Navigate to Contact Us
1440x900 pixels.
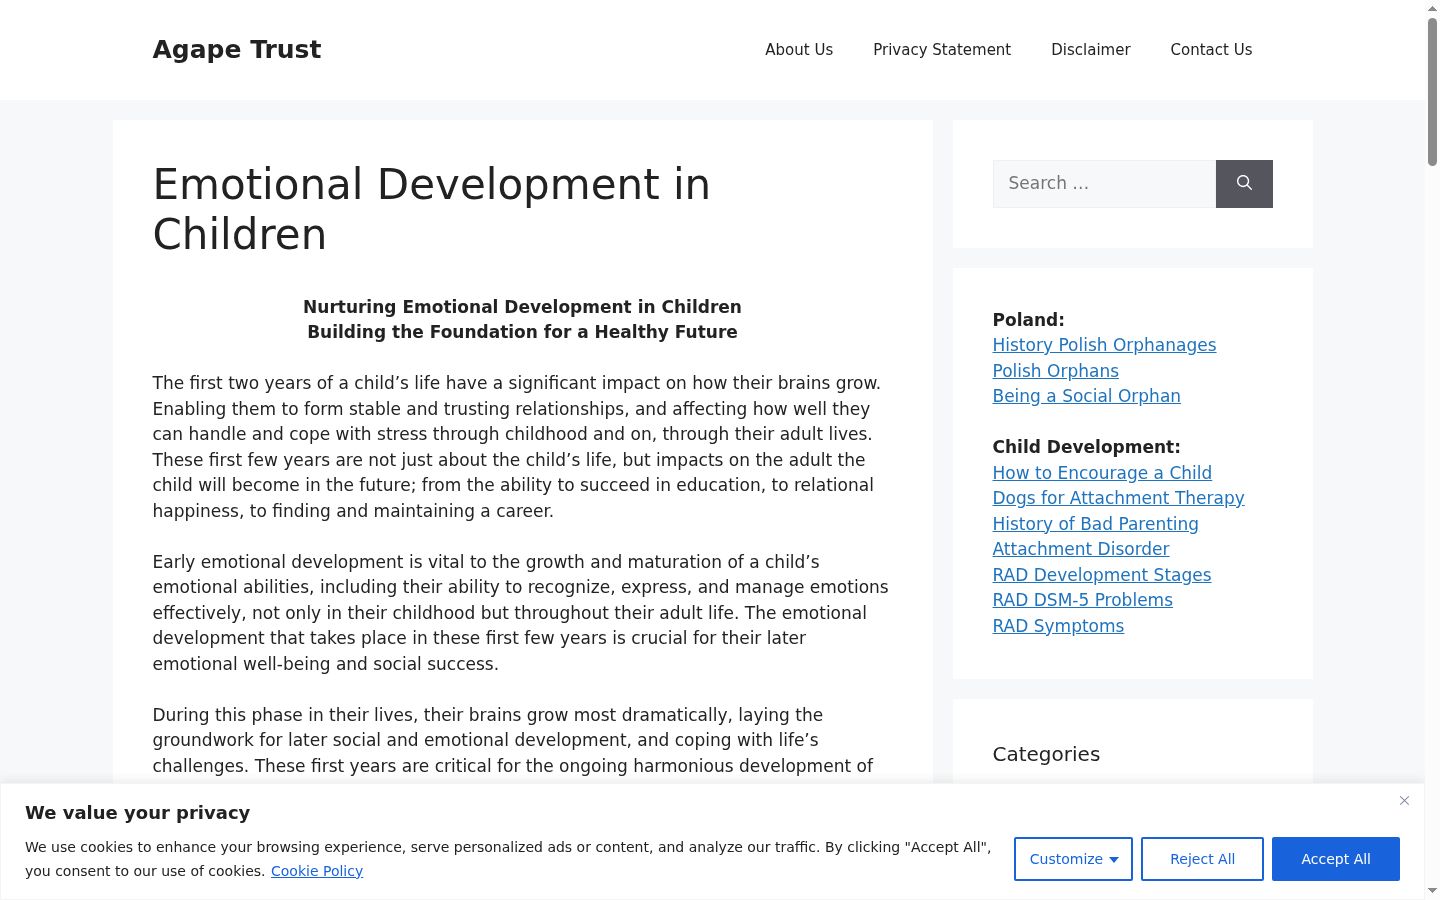point(1211,50)
